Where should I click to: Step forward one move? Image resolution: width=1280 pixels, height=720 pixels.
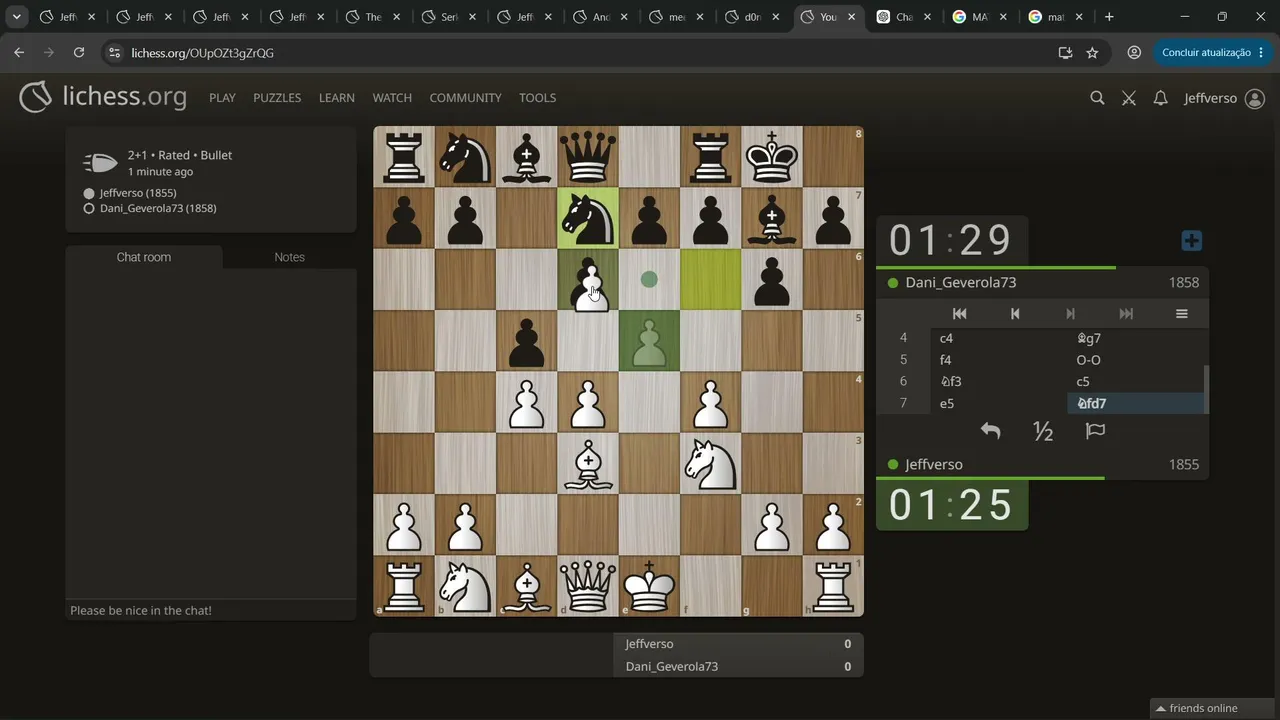1070,314
